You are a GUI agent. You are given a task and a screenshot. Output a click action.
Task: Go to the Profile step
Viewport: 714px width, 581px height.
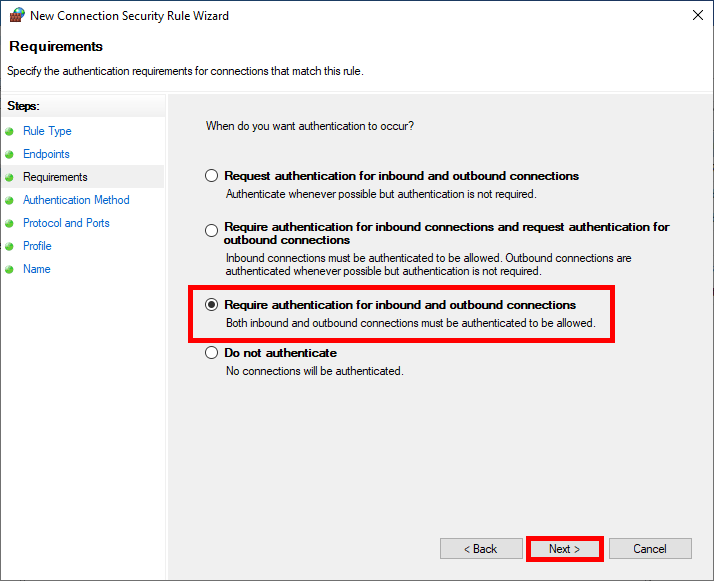click(x=37, y=246)
